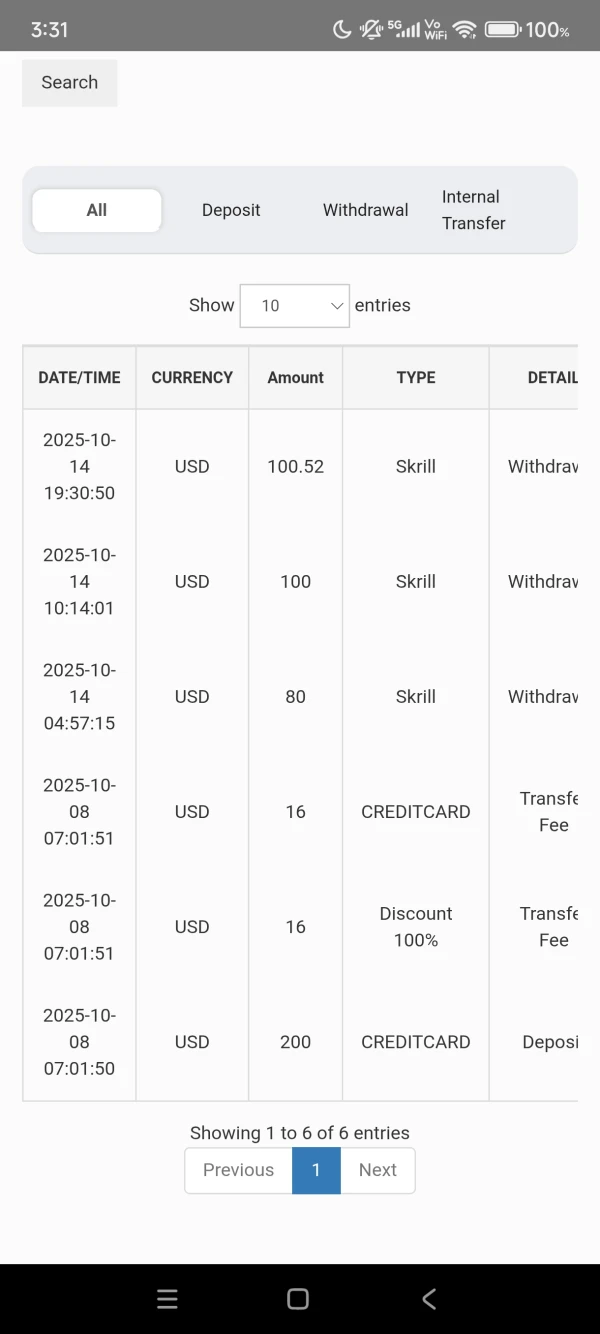600x1334 pixels.
Task: Tap the Android back navigation icon
Action: (x=429, y=1298)
